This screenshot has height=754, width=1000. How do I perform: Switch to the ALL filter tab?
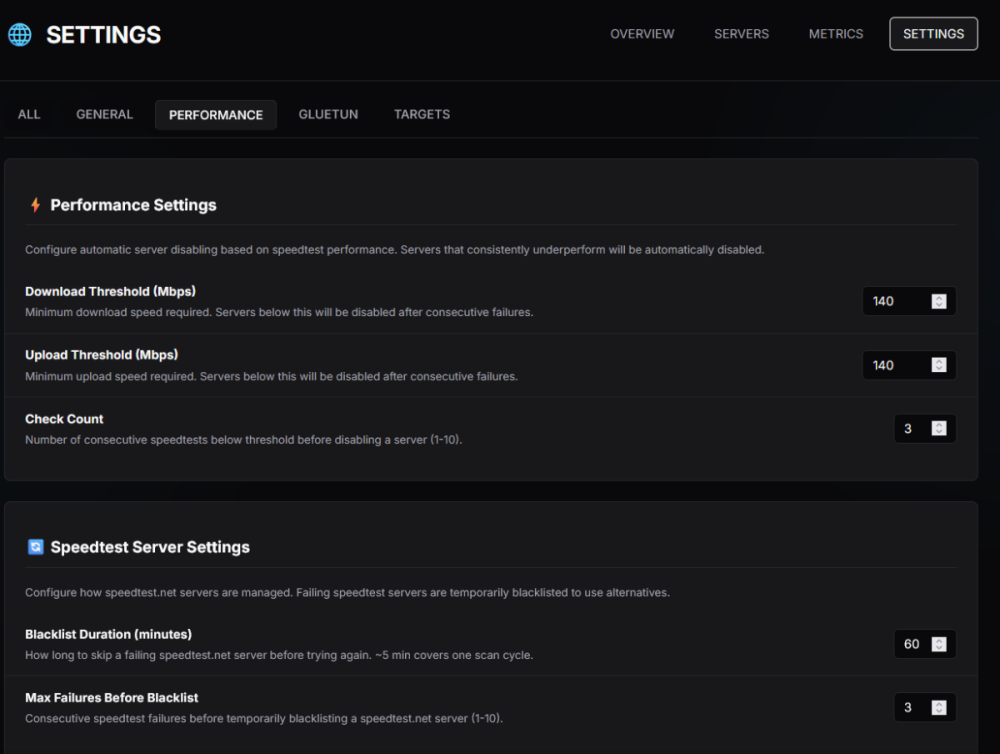(28, 114)
